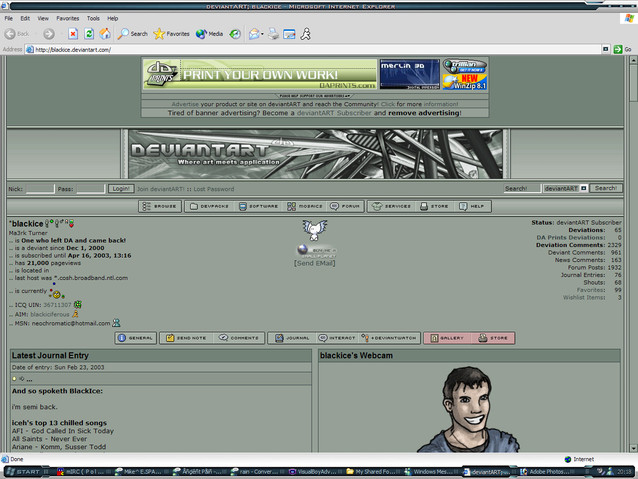Follow the deviantART Subscriber link
This screenshot has height=479, width=638.
point(334,113)
